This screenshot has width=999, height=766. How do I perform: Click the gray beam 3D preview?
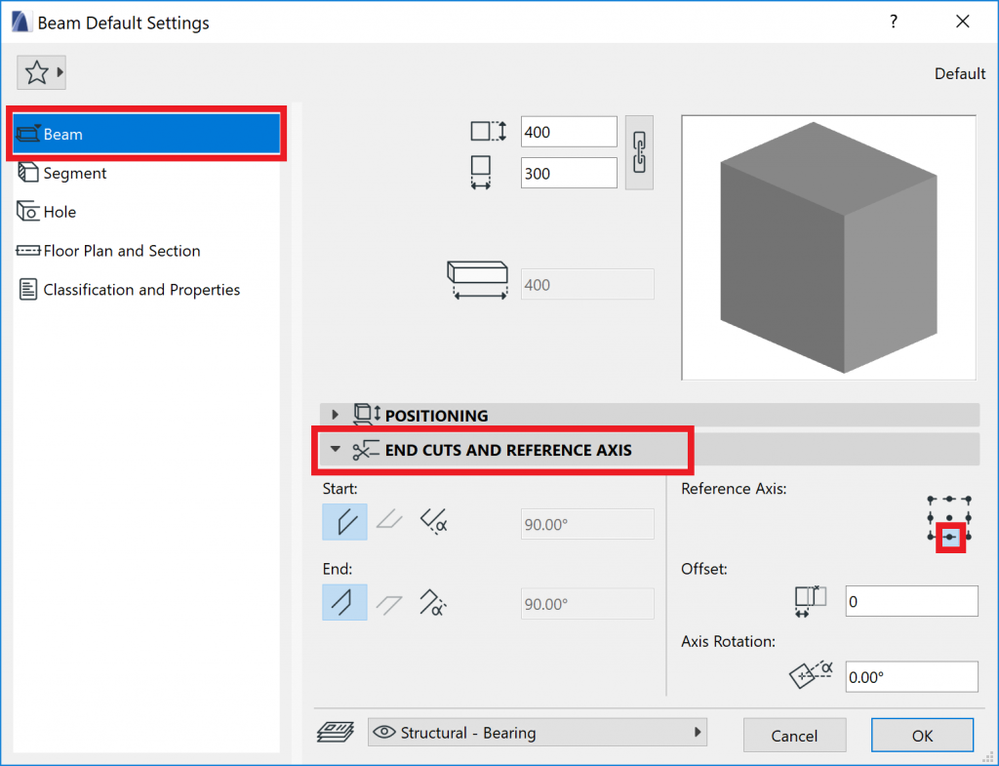pyautogui.click(x=828, y=247)
